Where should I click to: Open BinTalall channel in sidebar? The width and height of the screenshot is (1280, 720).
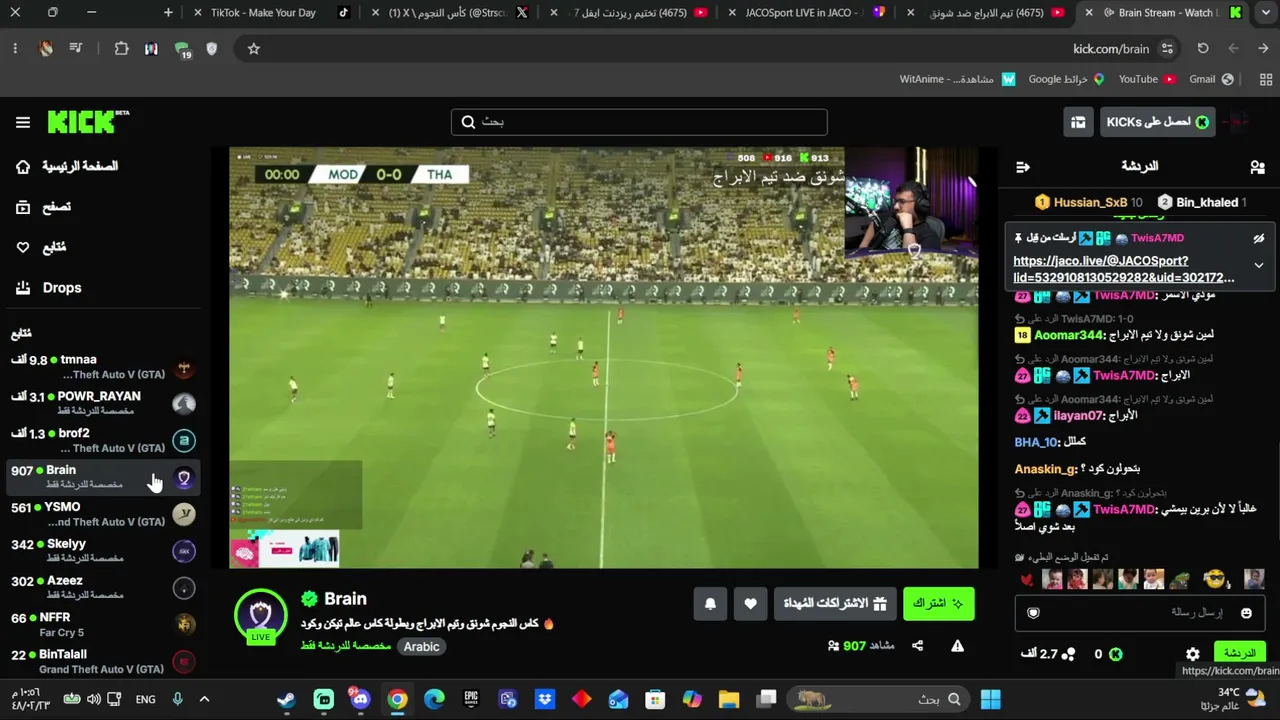(x=102, y=661)
